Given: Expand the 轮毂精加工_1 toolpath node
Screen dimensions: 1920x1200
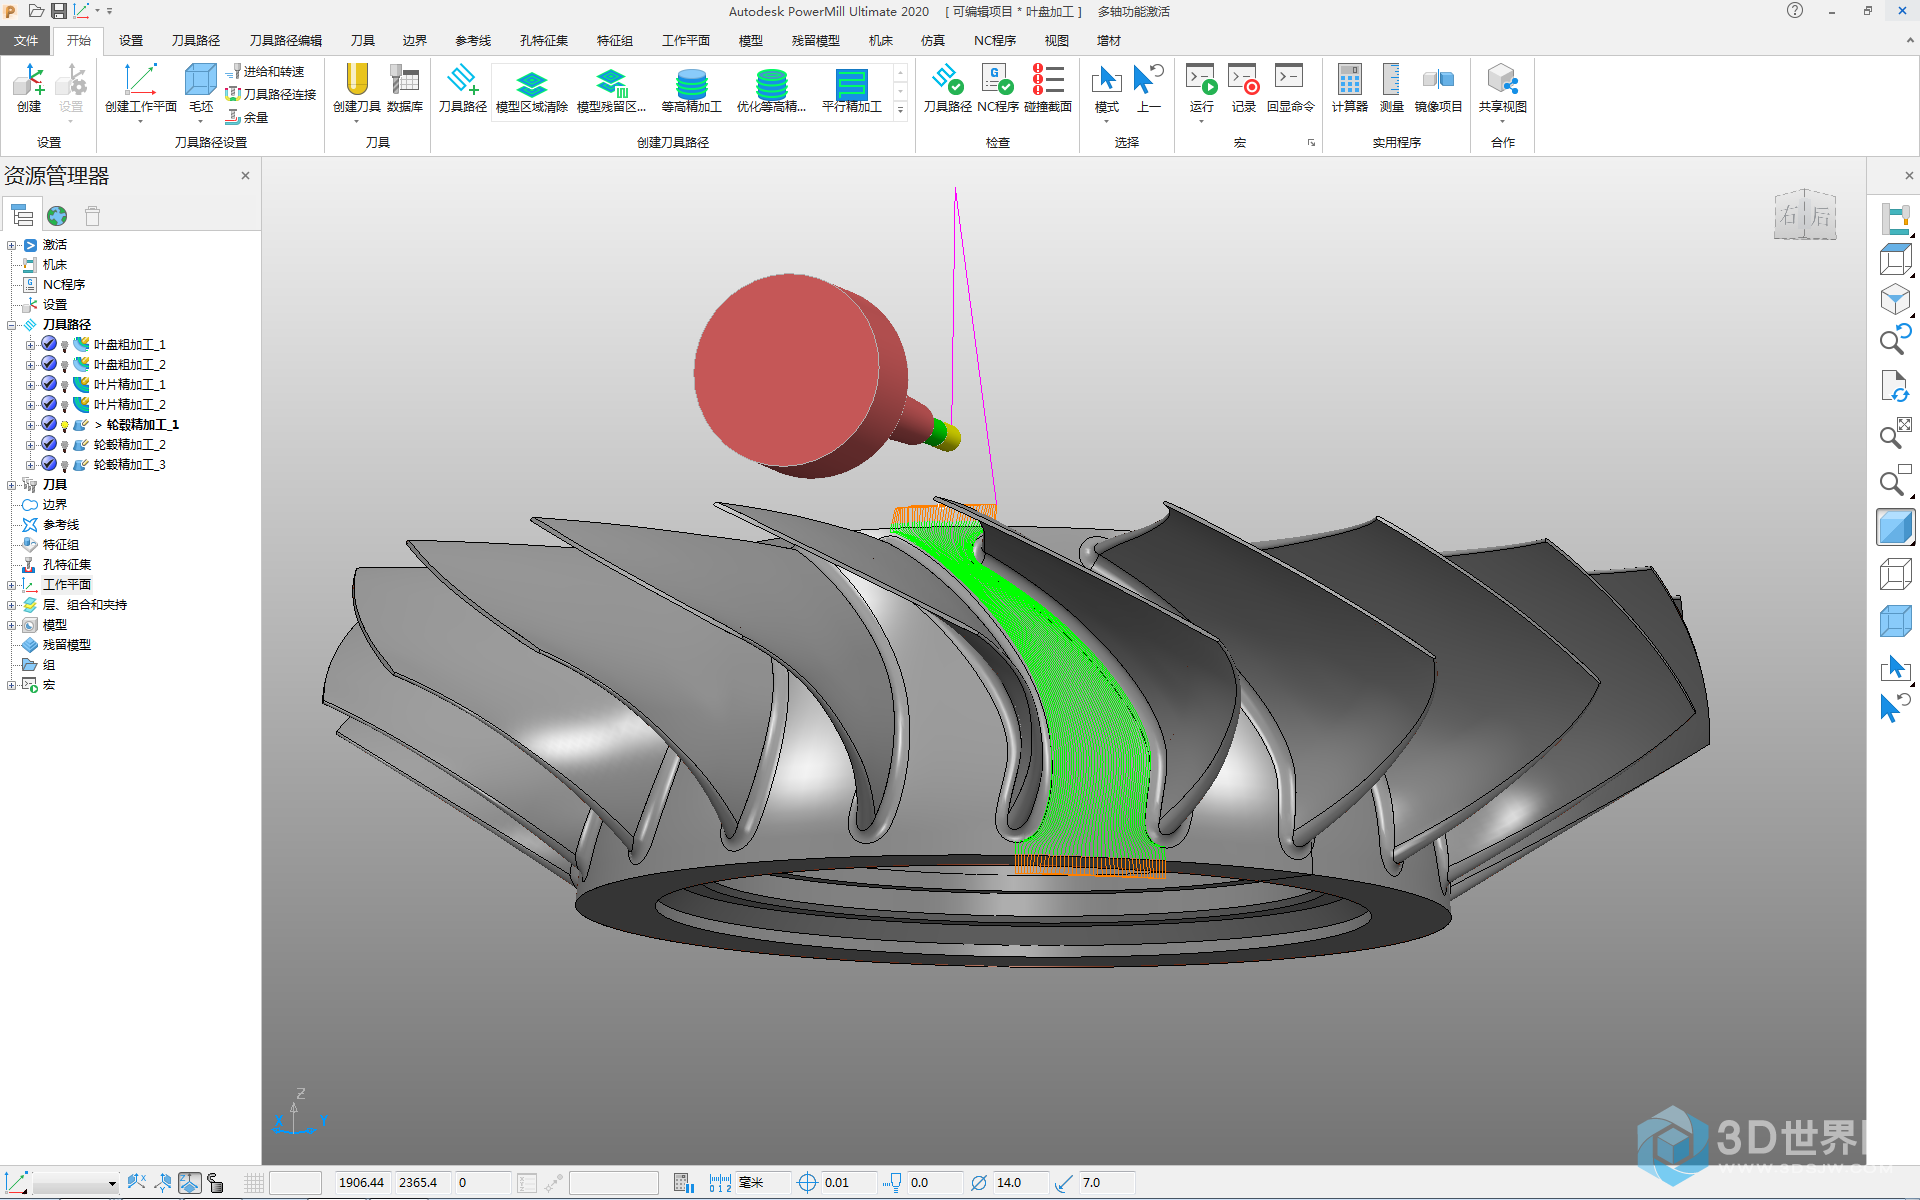Looking at the screenshot, I should point(30,425).
